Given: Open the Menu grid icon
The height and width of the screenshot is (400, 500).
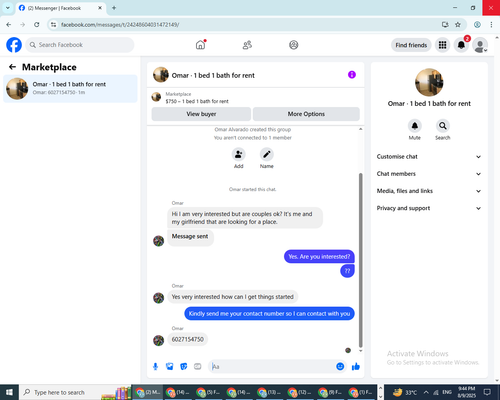Looking at the screenshot, I should [x=442, y=45].
